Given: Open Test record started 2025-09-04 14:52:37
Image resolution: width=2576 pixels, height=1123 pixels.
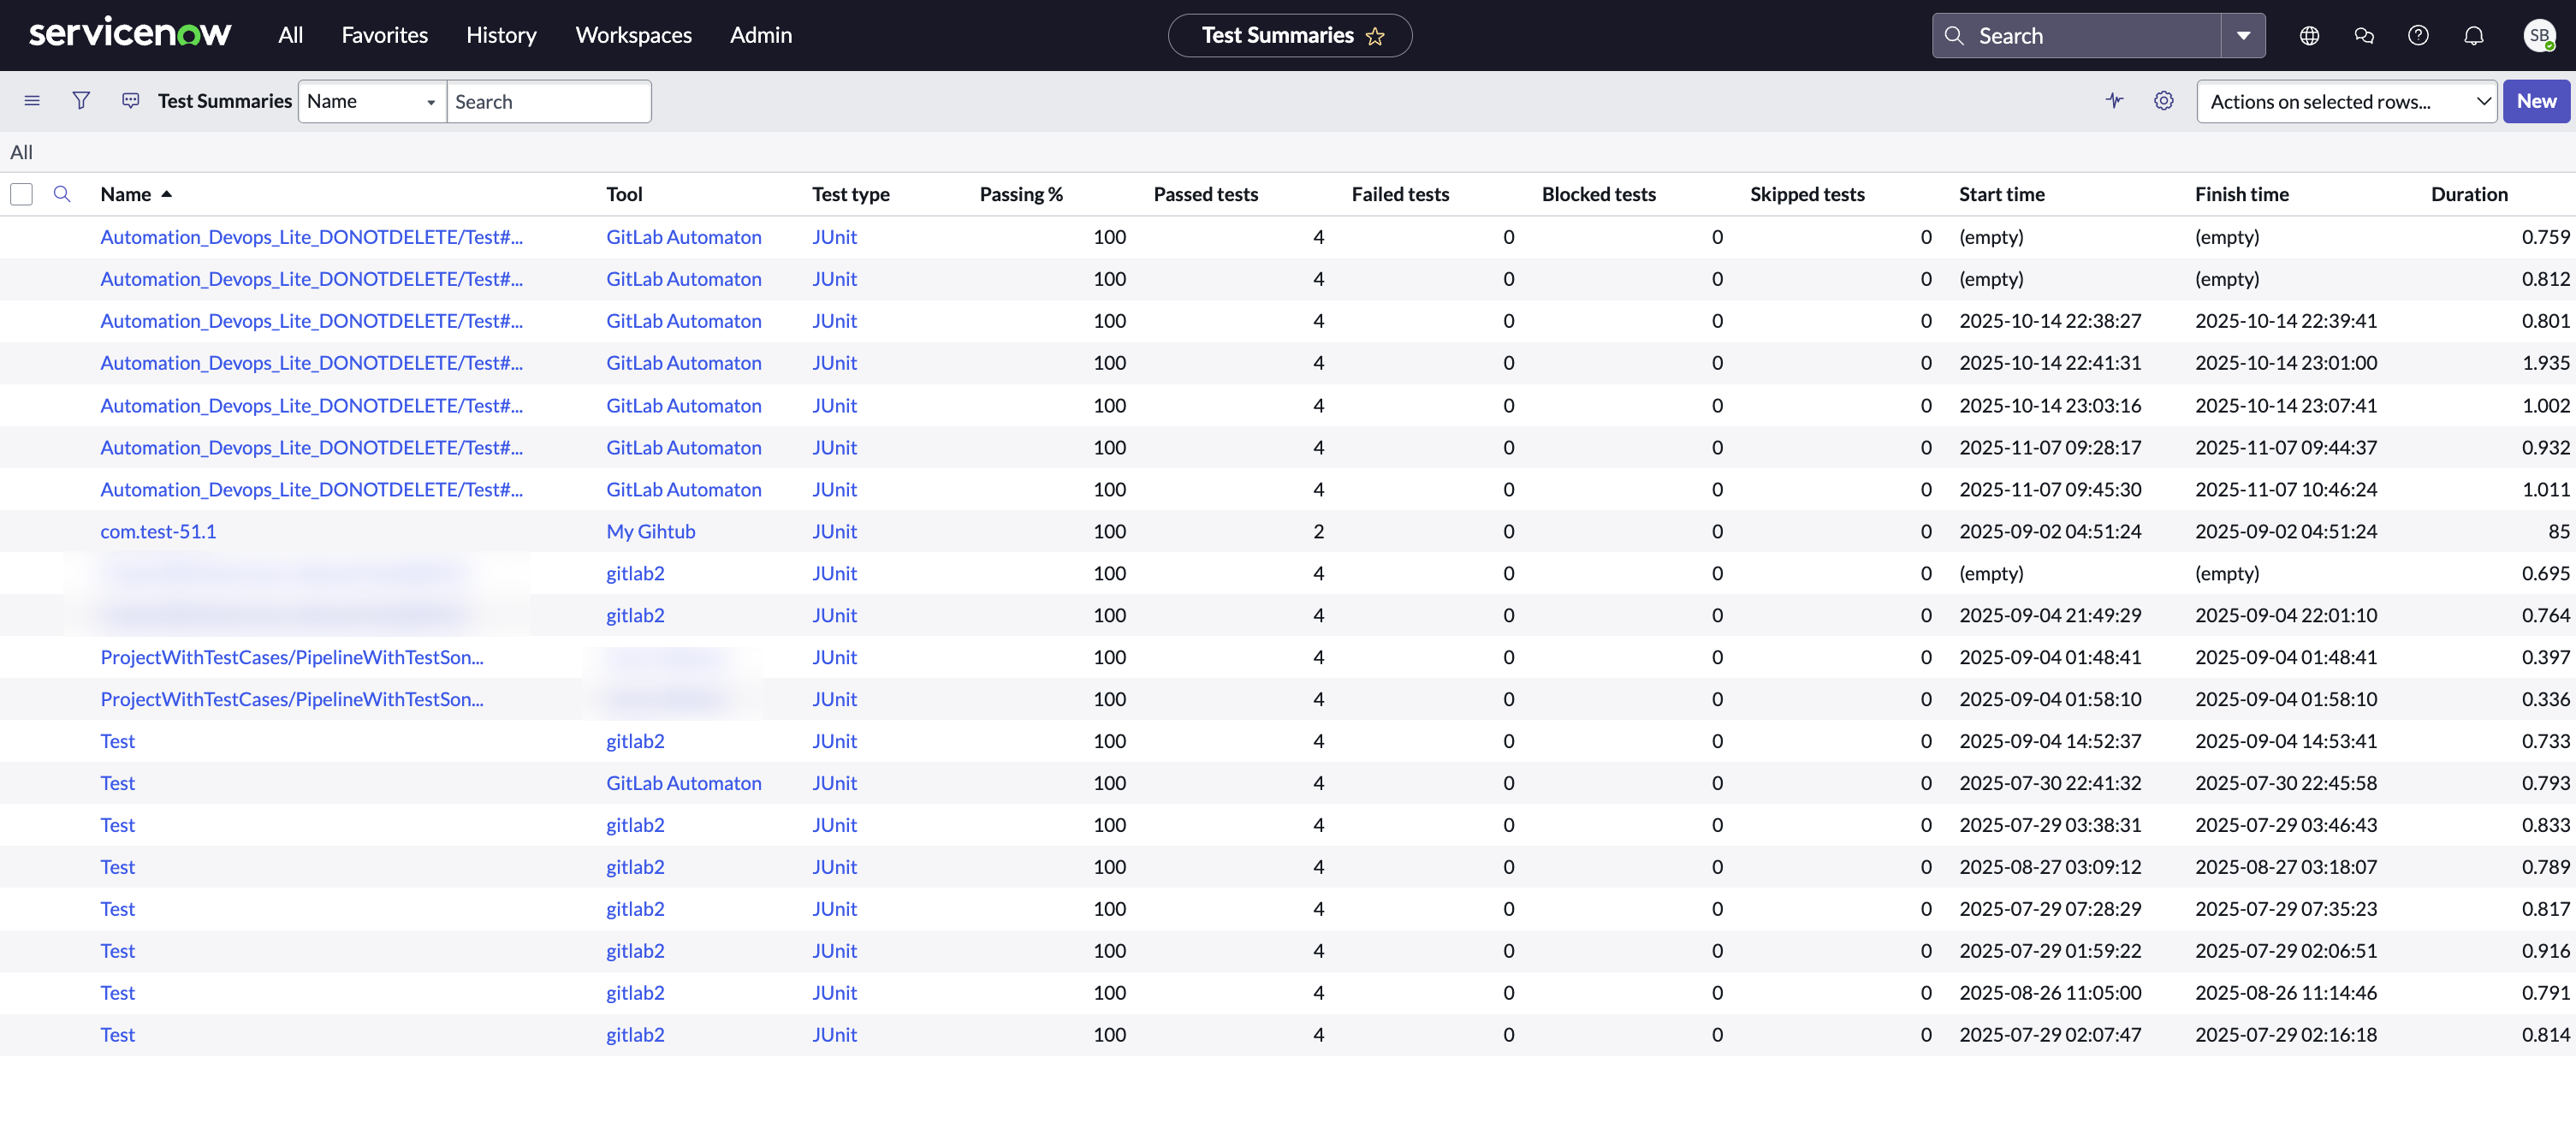Looking at the screenshot, I should click(117, 741).
